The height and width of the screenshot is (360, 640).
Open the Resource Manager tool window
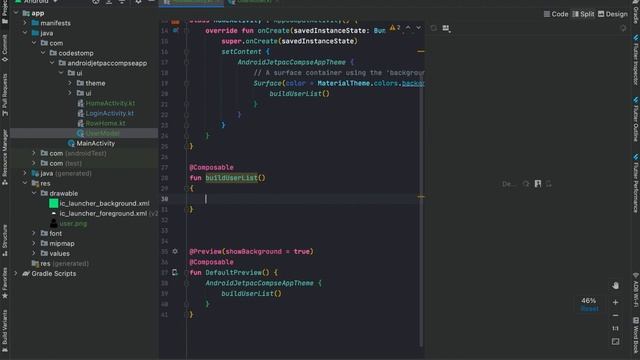click(4, 157)
